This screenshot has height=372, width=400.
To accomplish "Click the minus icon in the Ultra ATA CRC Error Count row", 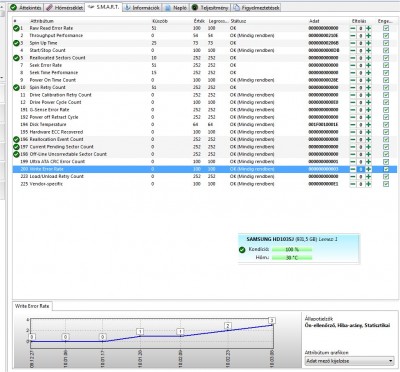I will pyautogui.click(x=353, y=162).
